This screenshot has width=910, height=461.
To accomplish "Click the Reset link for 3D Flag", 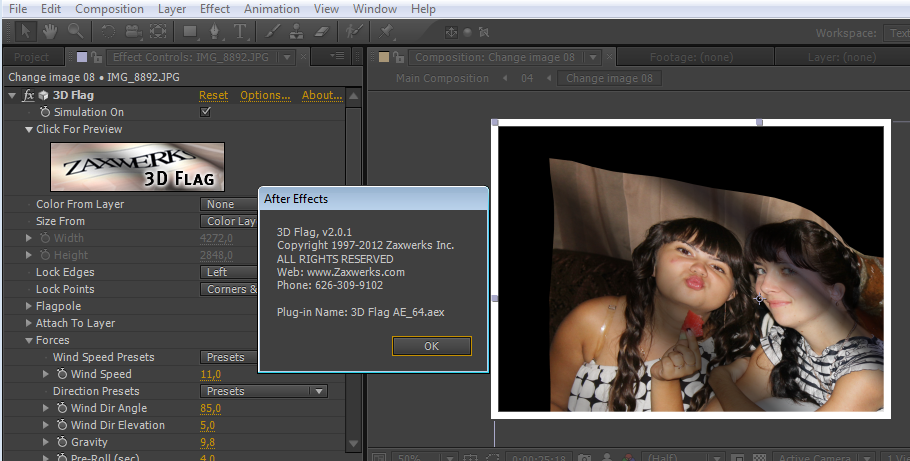I will click(213, 95).
